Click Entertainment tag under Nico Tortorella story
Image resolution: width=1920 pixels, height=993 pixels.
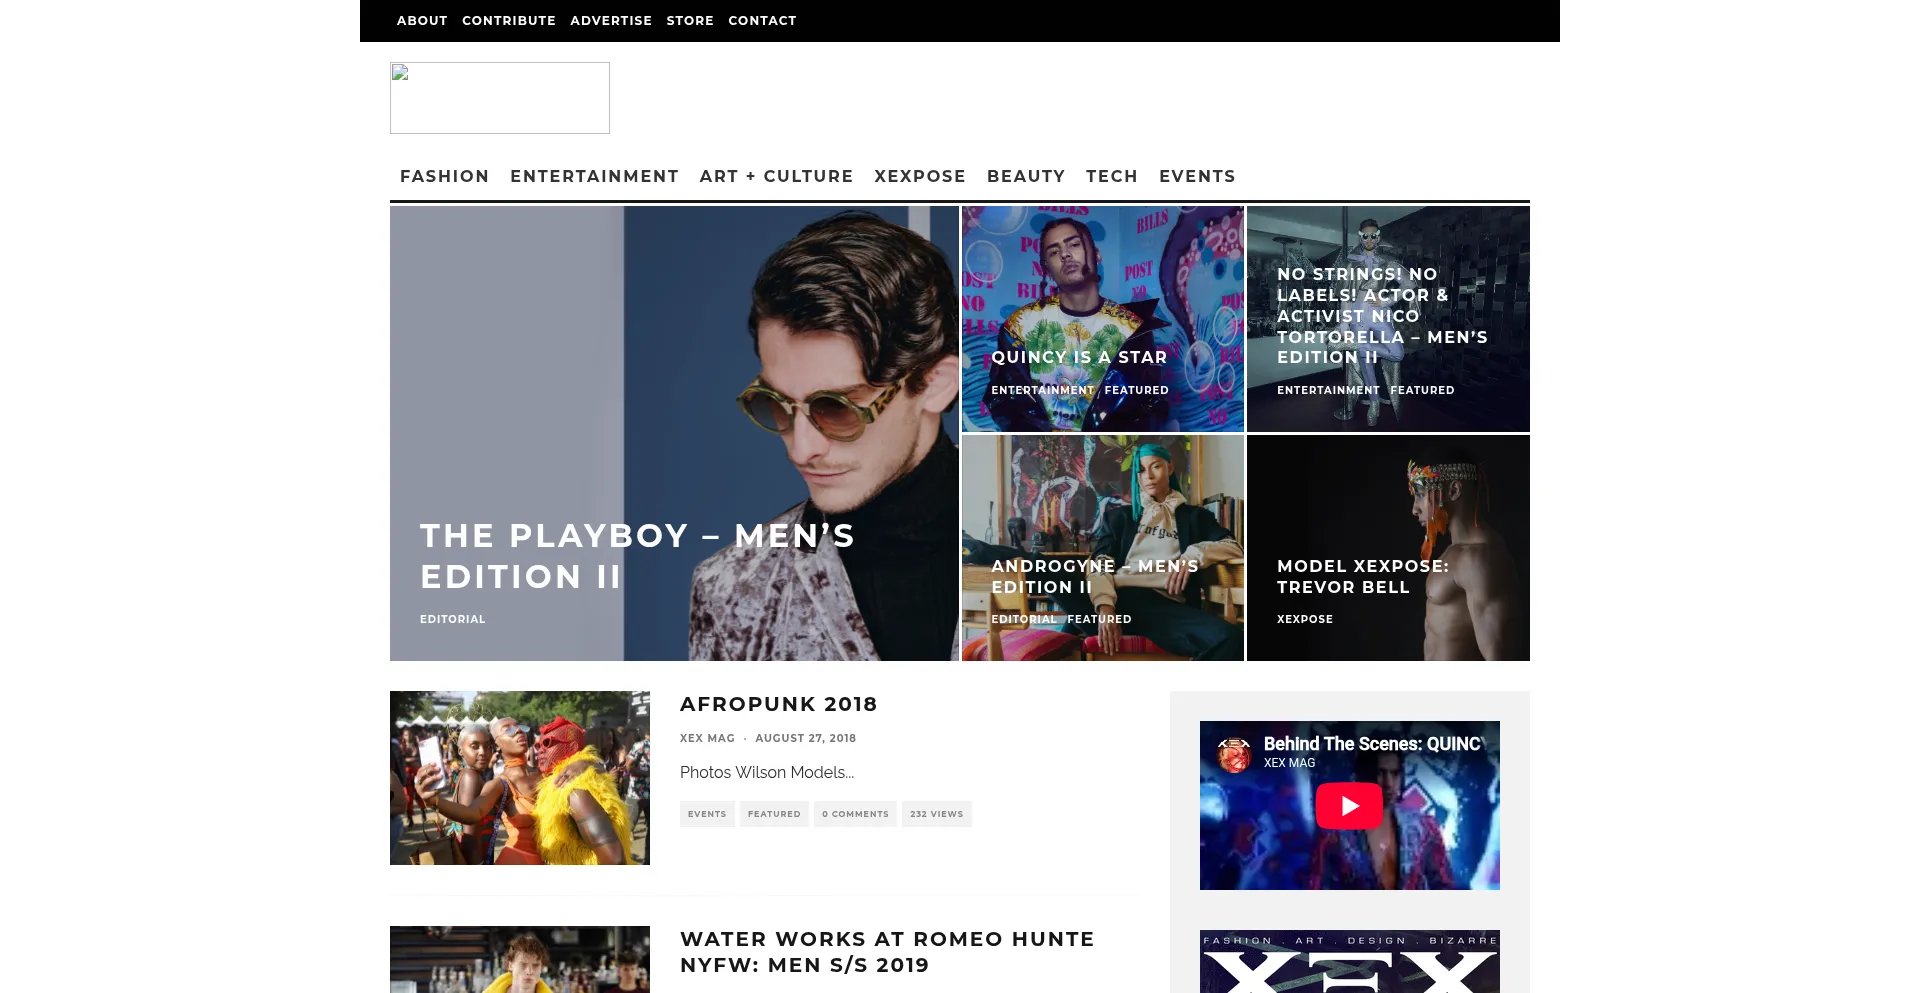coord(1328,390)
